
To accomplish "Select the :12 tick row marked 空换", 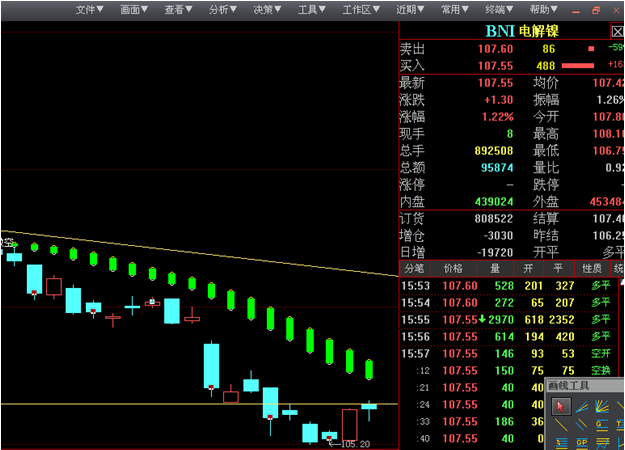I will 509,371.
